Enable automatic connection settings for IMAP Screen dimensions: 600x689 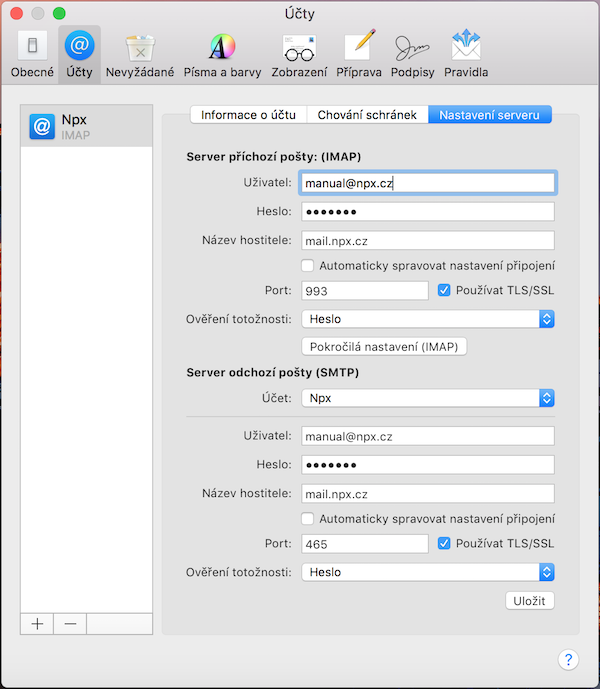click(308, 266)
